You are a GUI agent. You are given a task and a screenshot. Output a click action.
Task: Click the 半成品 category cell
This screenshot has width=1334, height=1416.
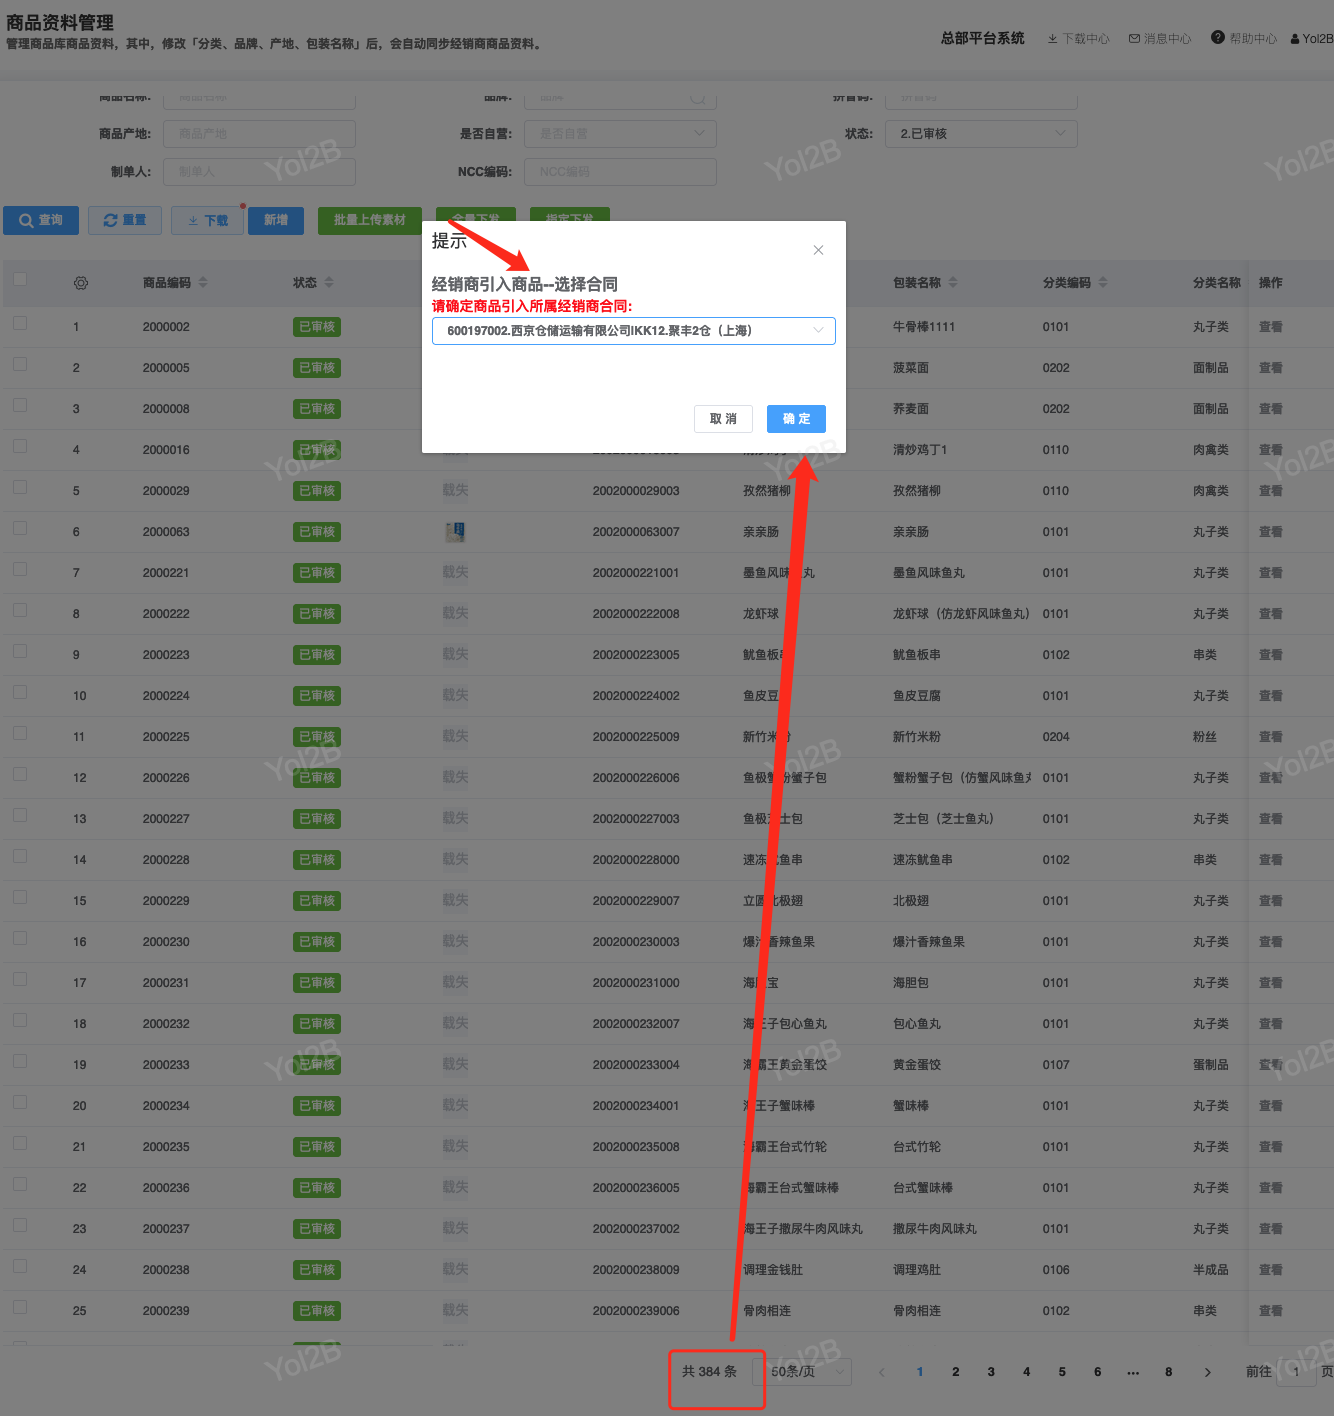click(1211, 1270)
